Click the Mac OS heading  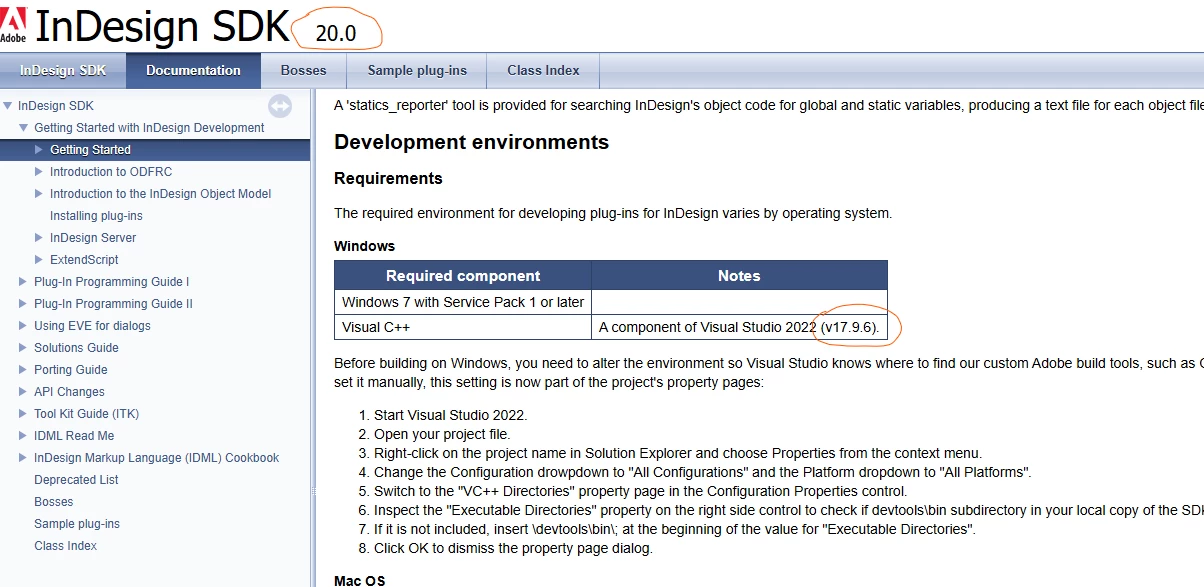(359, 580)
